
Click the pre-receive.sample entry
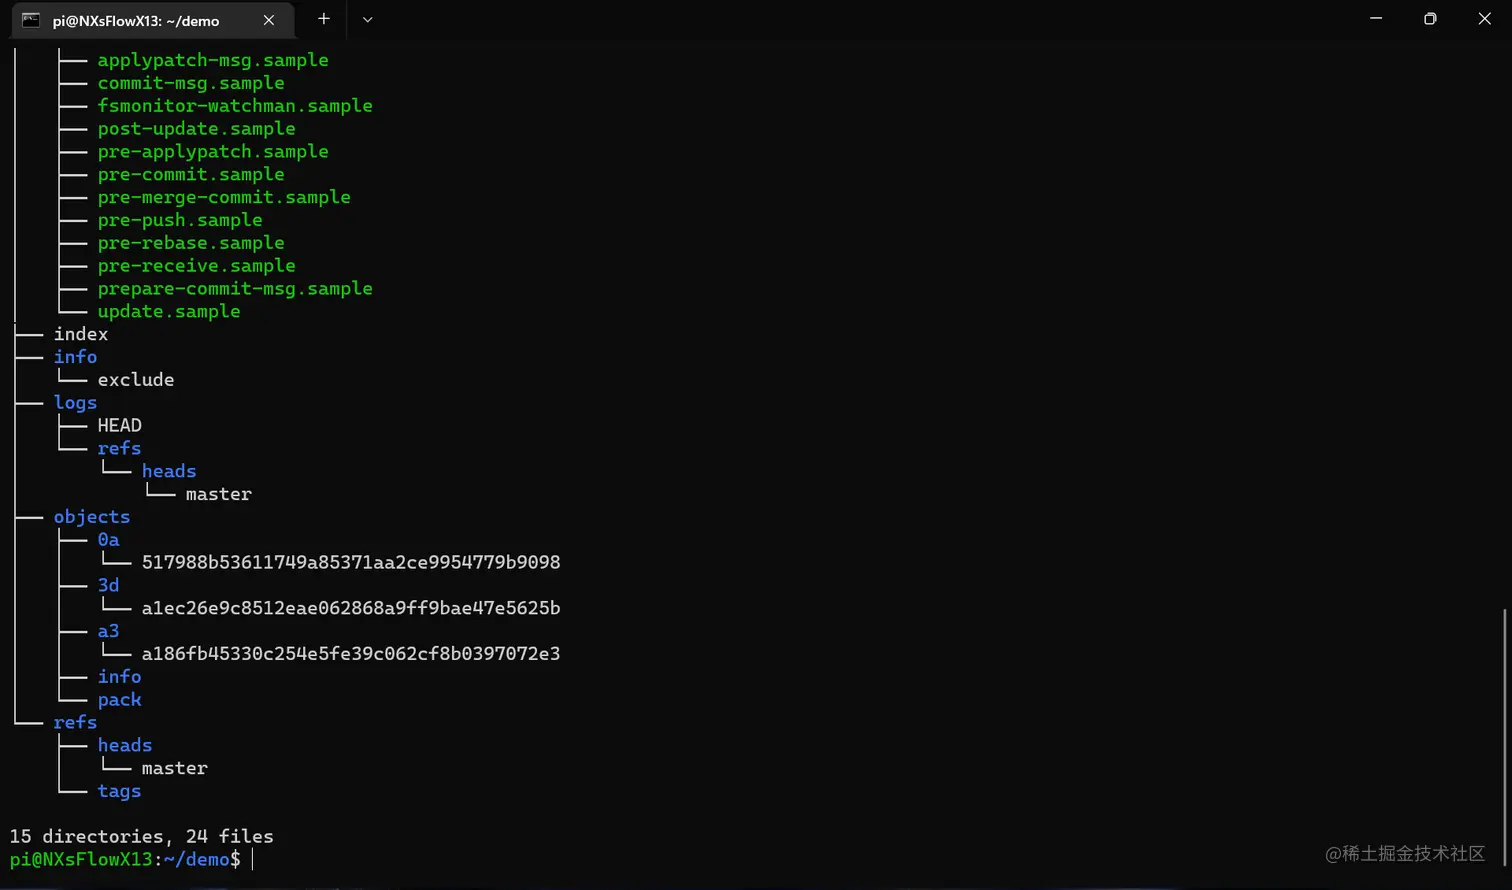tap(197, 266)
